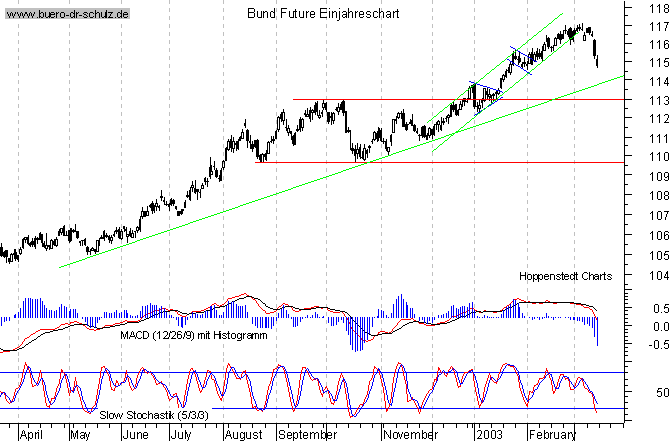Click the 112 price axis value
The width and height of the screenshot is (672, 441).
[659, 119]
